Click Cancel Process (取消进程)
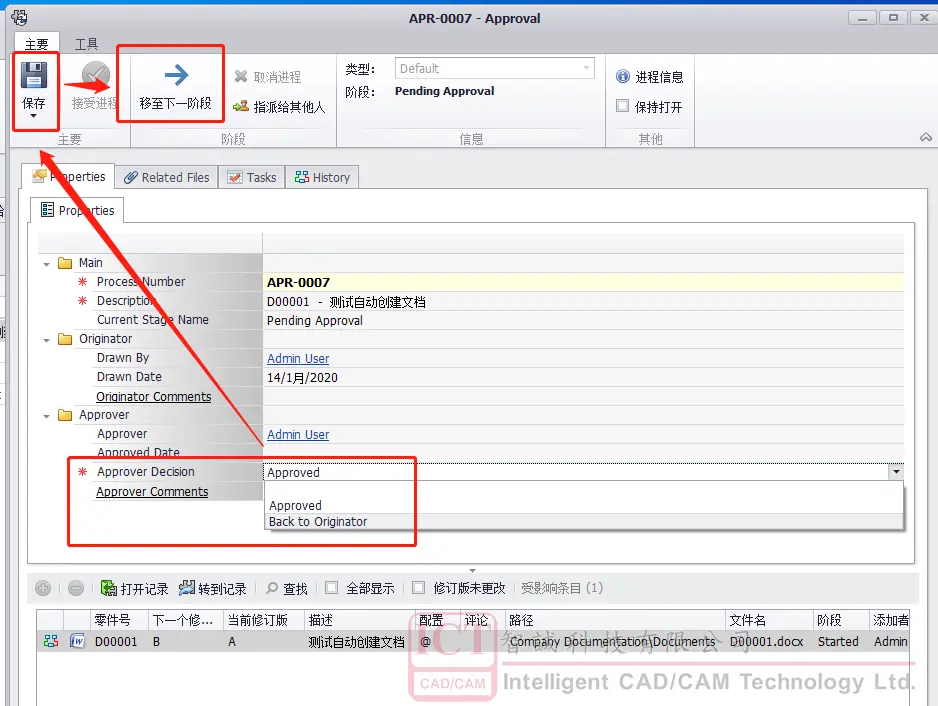 268,77
